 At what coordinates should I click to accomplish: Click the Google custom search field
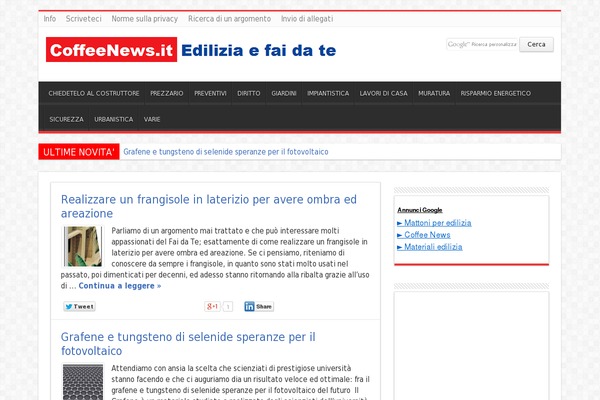click(482, 44)
